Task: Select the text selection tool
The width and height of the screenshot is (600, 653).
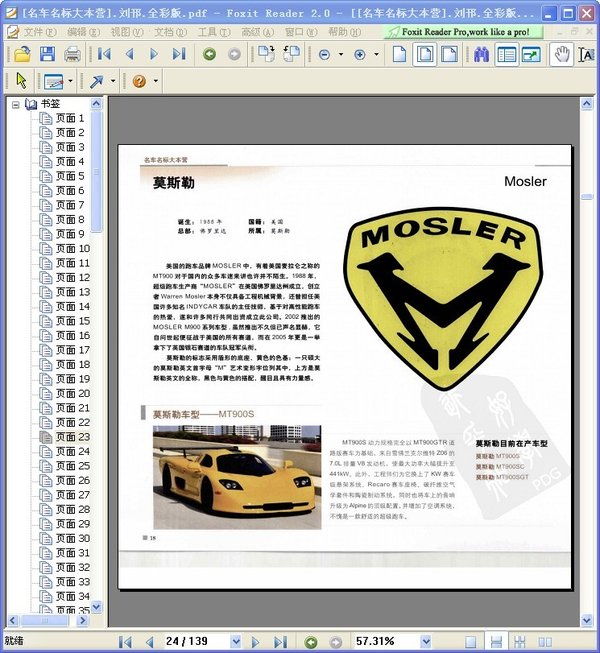Action: point(586,54)
